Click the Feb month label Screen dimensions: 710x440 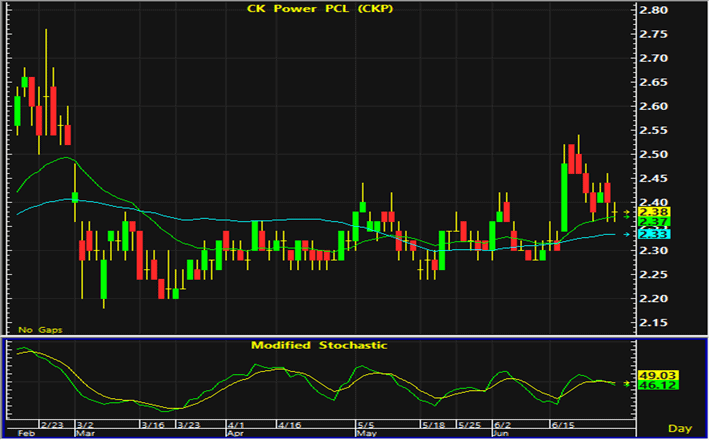26,433
